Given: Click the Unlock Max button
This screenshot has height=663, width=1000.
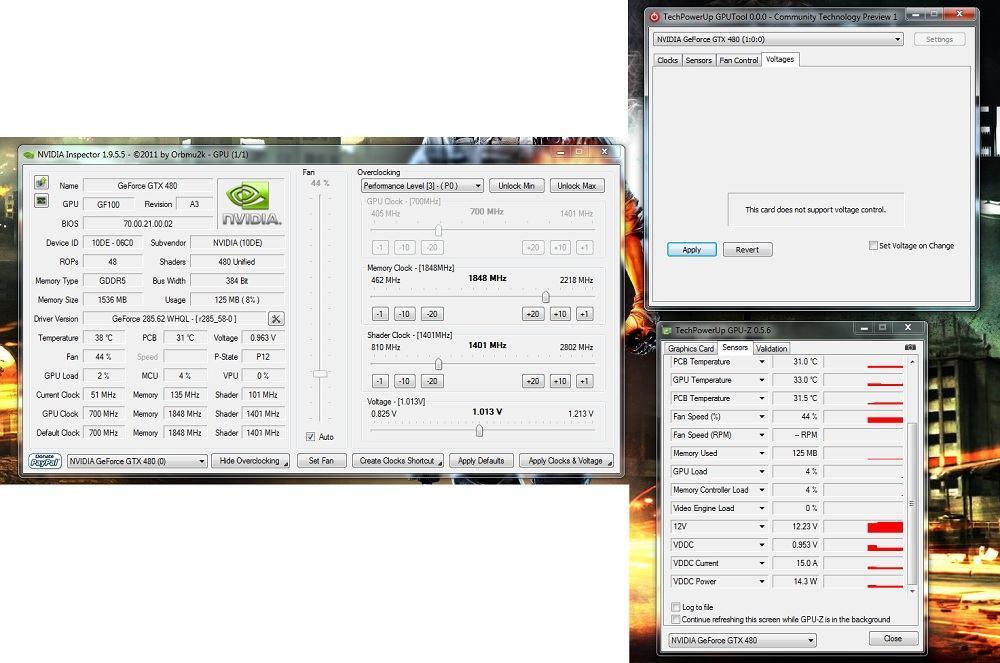Looking at the screenshot, I should [577, 186].
